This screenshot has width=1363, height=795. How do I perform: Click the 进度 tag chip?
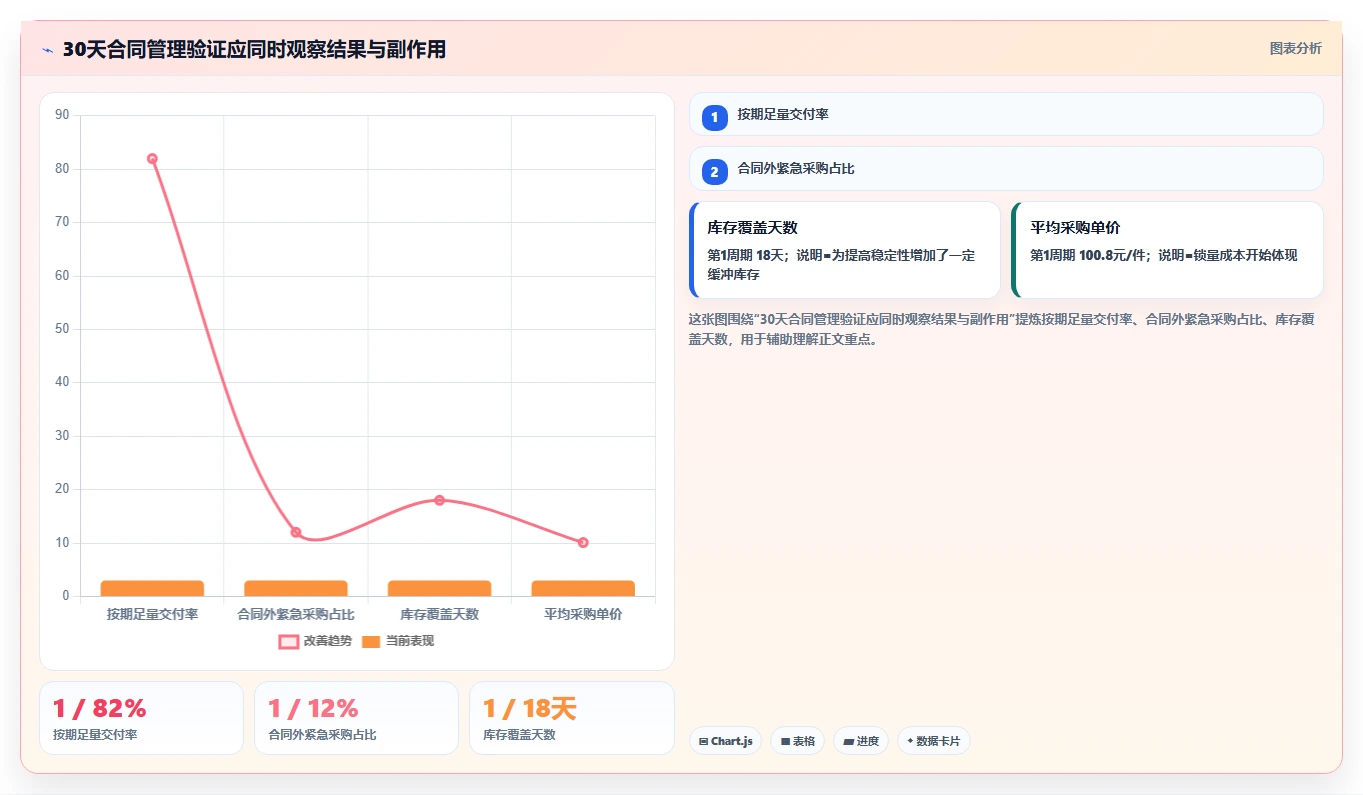[861, 741]
